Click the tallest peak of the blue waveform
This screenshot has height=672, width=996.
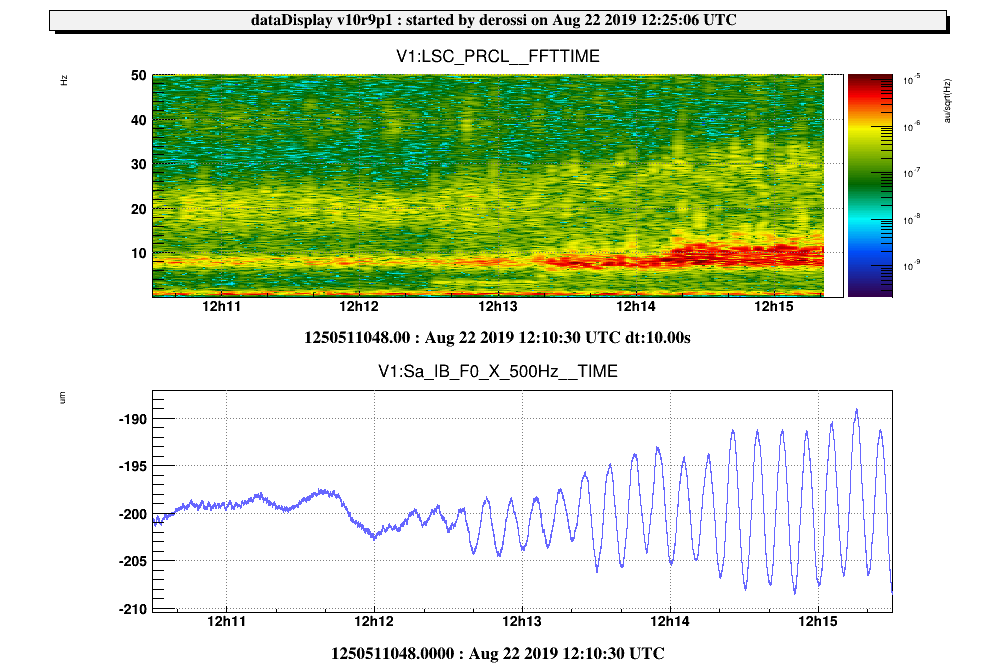856,410
